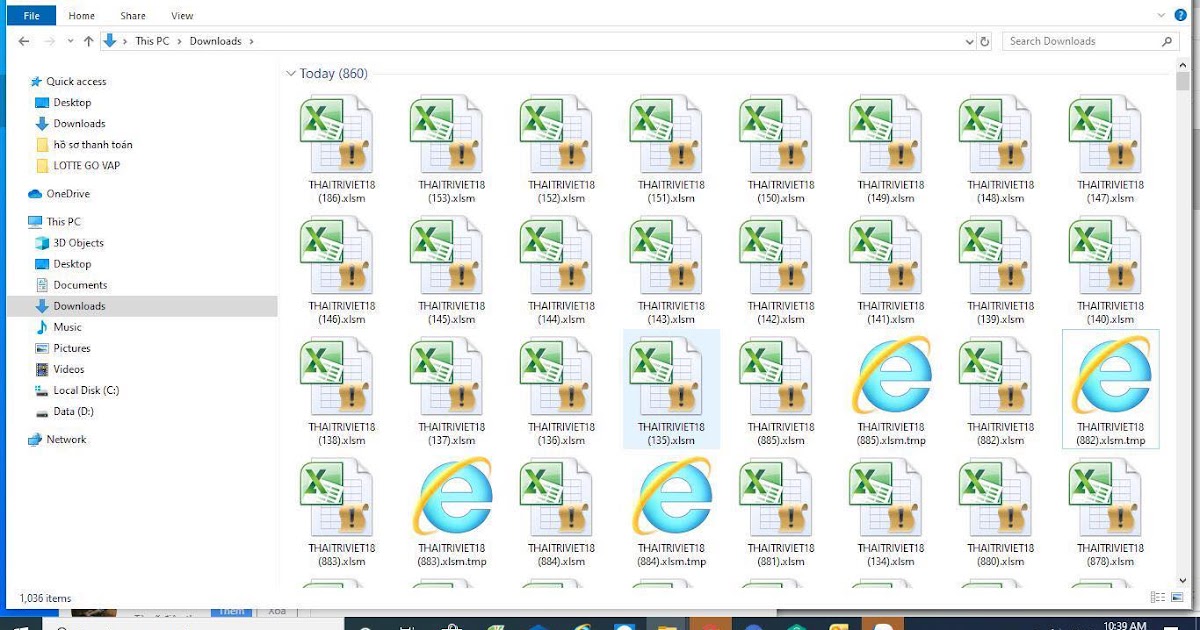Screen dimensions: 1200x630
Task: Select highlighted Downloads under This PC
Action: [x=141, y=306]
